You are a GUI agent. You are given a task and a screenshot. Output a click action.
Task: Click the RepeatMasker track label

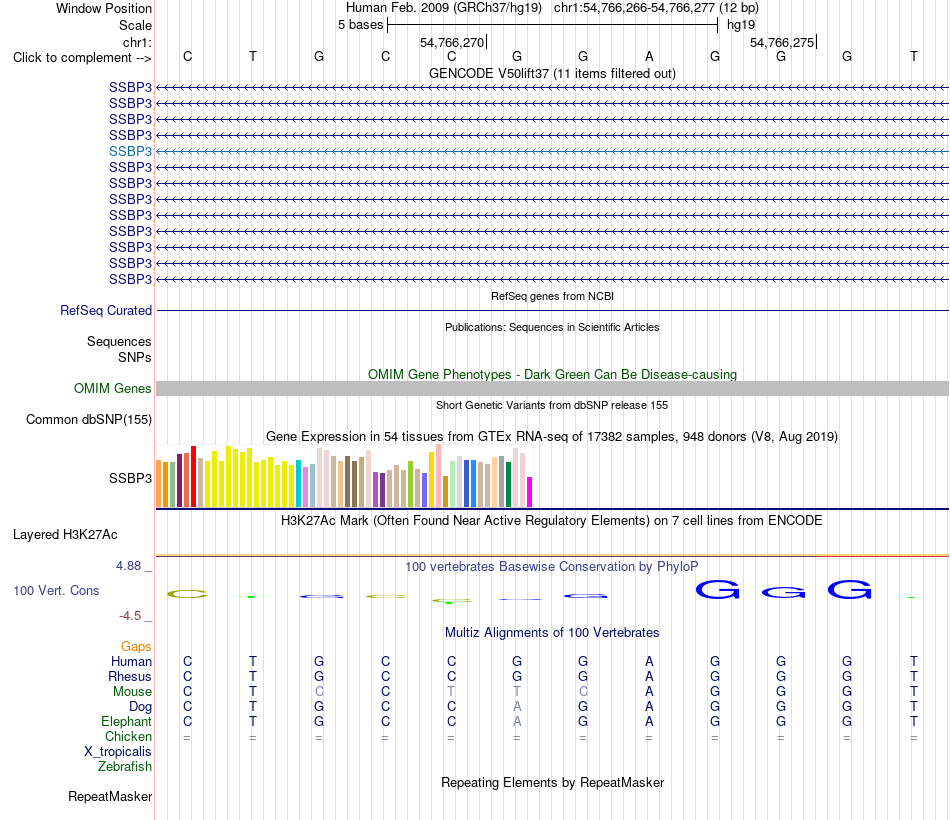coord(110,796)
